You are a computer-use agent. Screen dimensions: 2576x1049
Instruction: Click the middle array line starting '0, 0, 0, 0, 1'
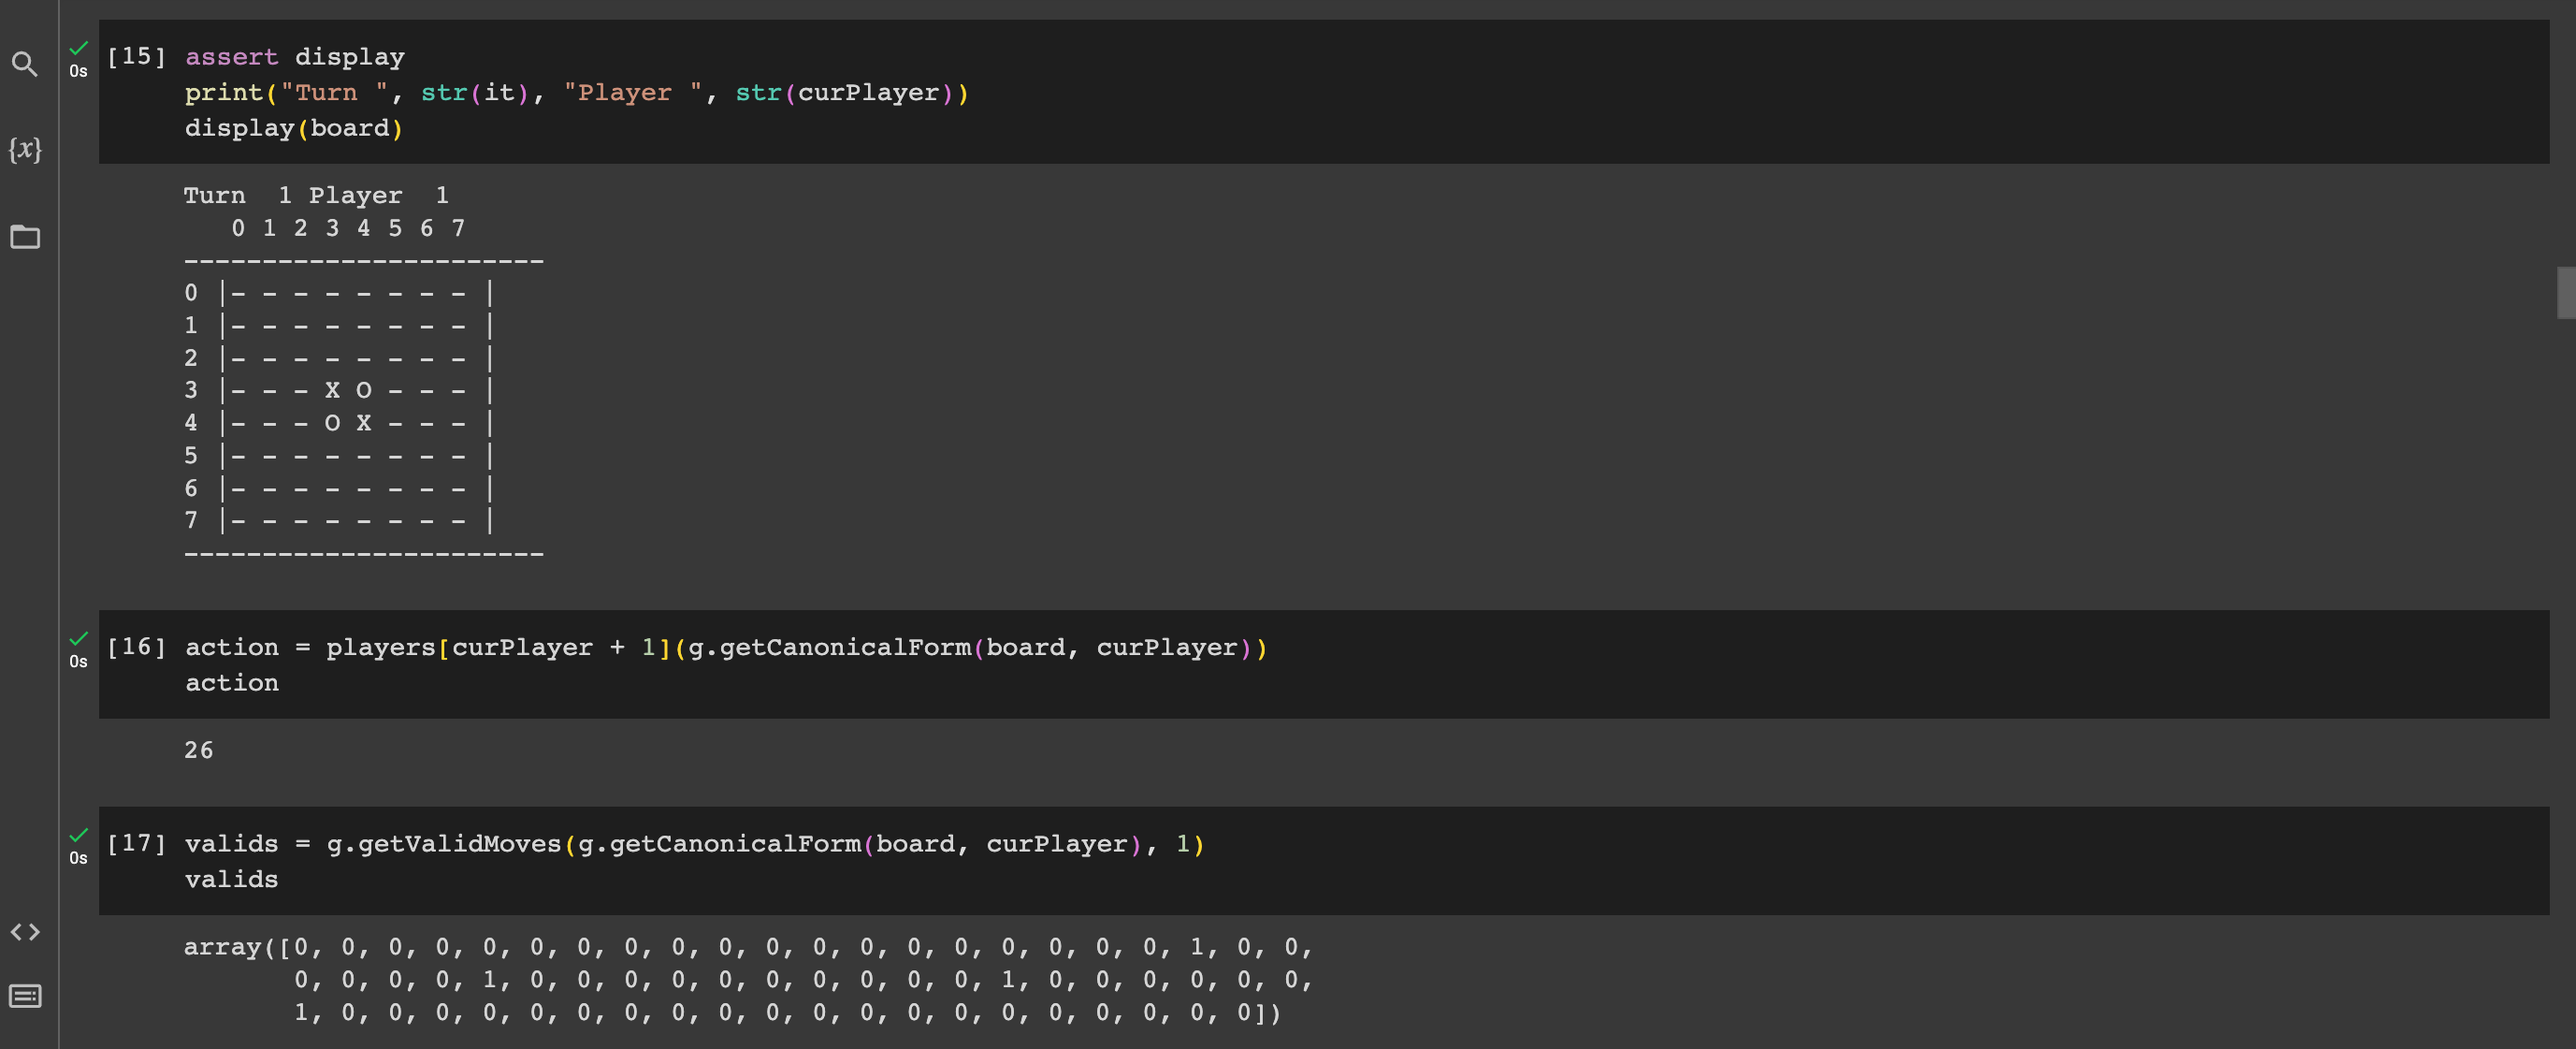pos(803,980)
